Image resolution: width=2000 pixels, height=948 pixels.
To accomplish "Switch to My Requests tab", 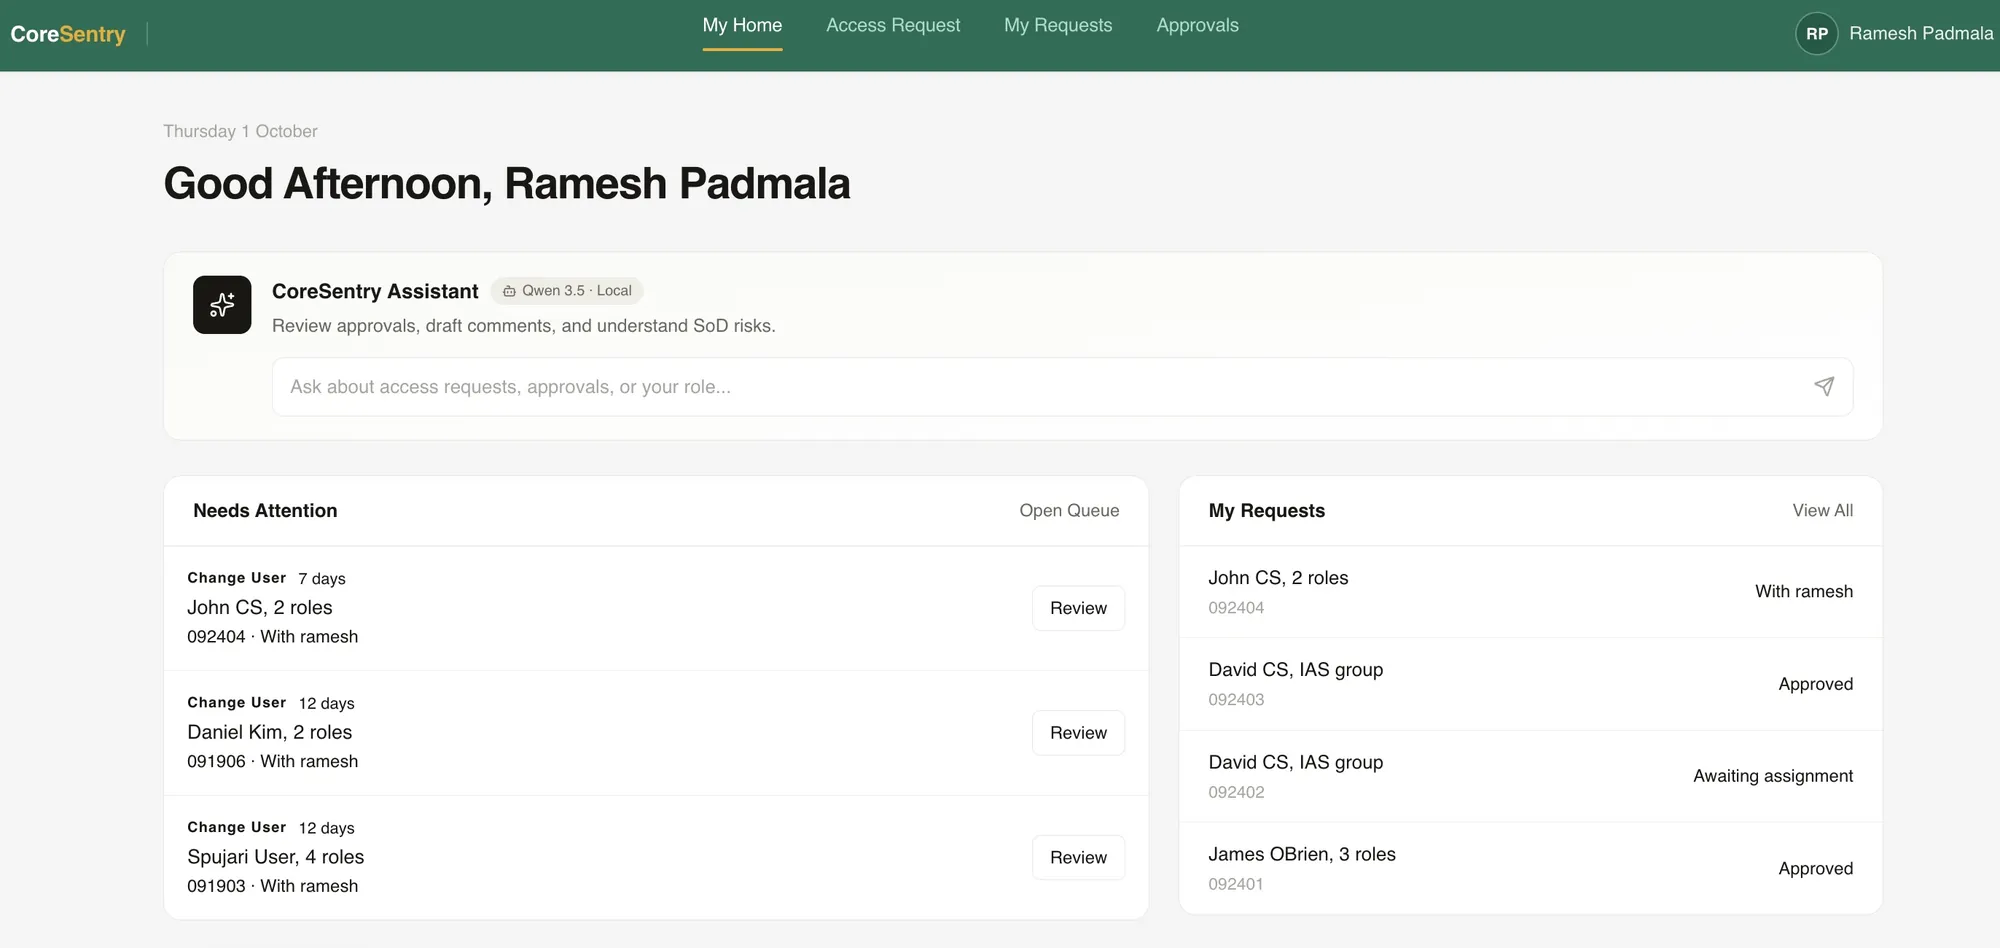I will 1058,25.
